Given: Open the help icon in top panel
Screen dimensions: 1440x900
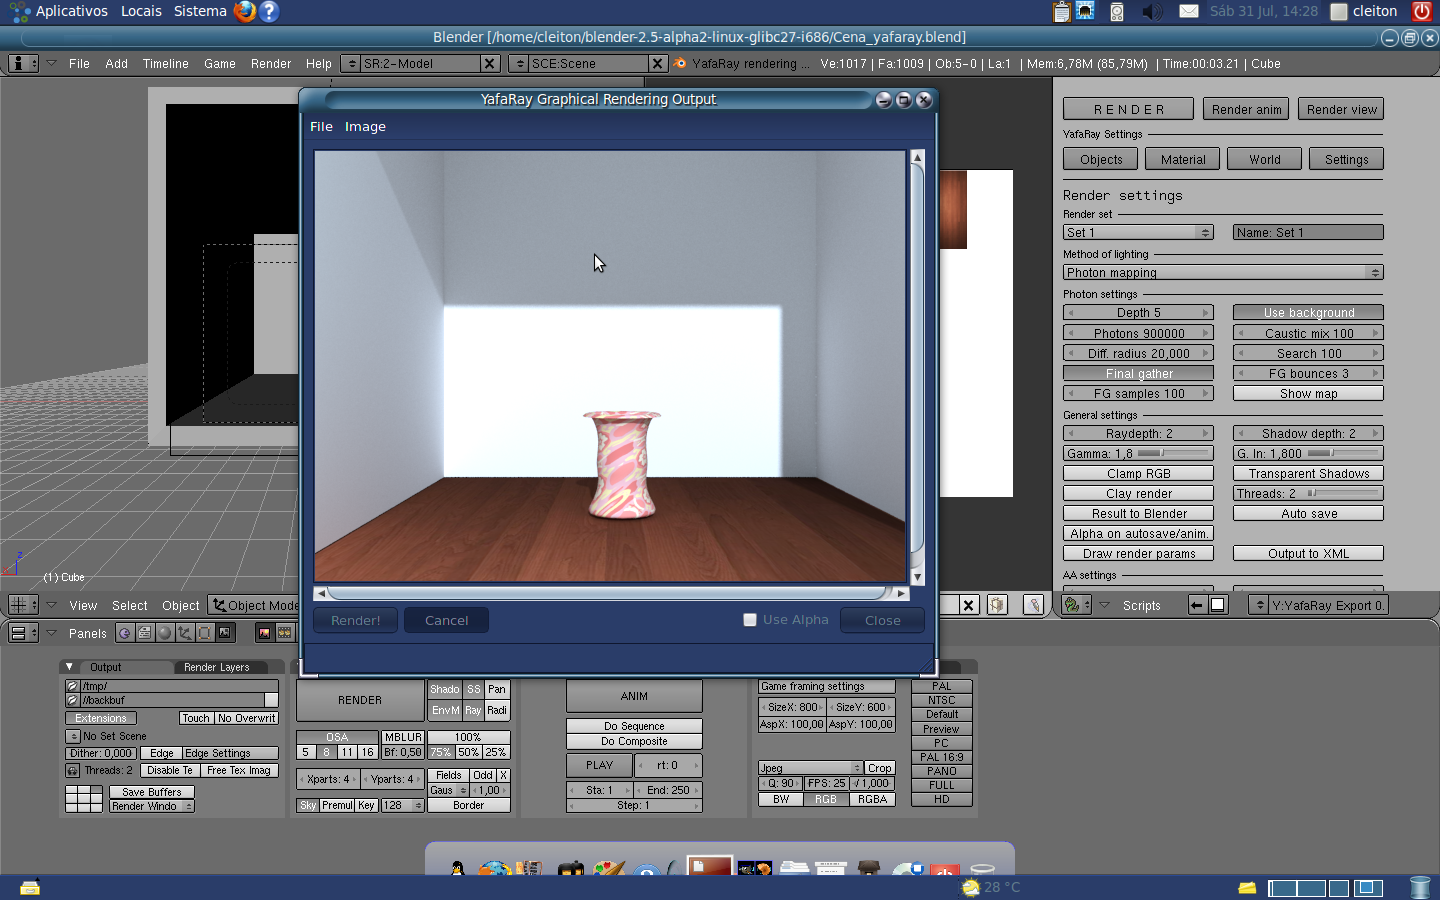Looking at the screenshot, I should click(268, 11).
